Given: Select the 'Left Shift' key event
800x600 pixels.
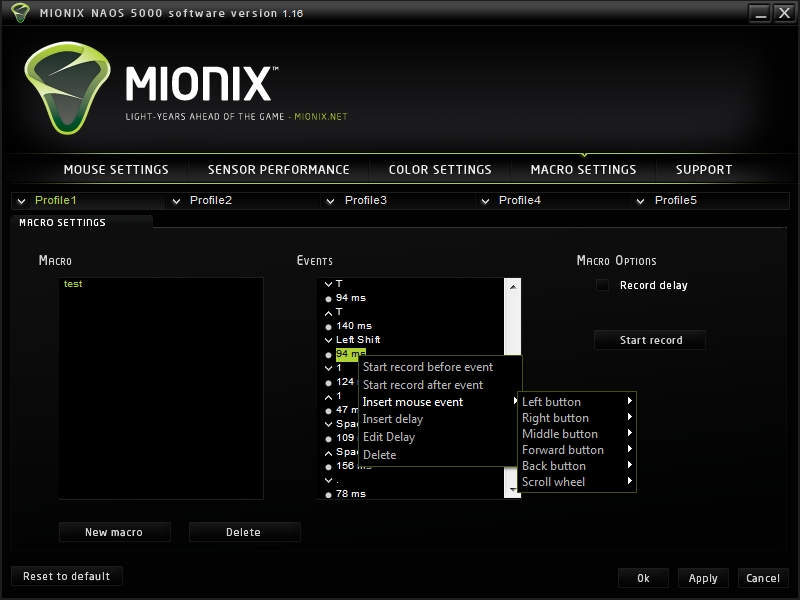Looking at the screenshot, I should click(x=358, y=339).
